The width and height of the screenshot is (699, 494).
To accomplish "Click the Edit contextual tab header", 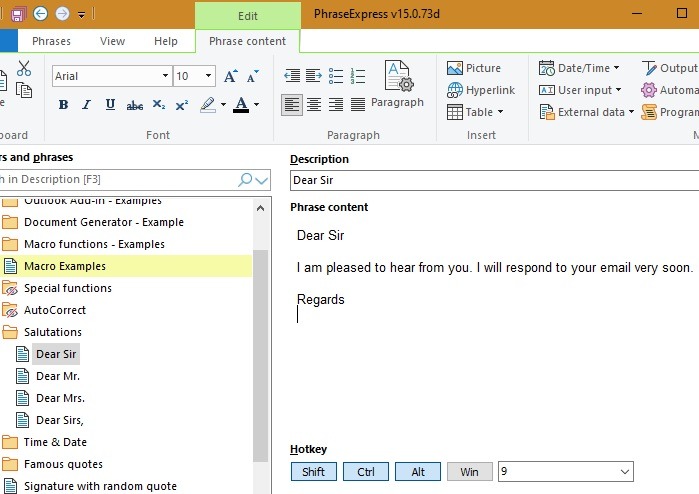I will pyautogui.click(x=248, y=16).
